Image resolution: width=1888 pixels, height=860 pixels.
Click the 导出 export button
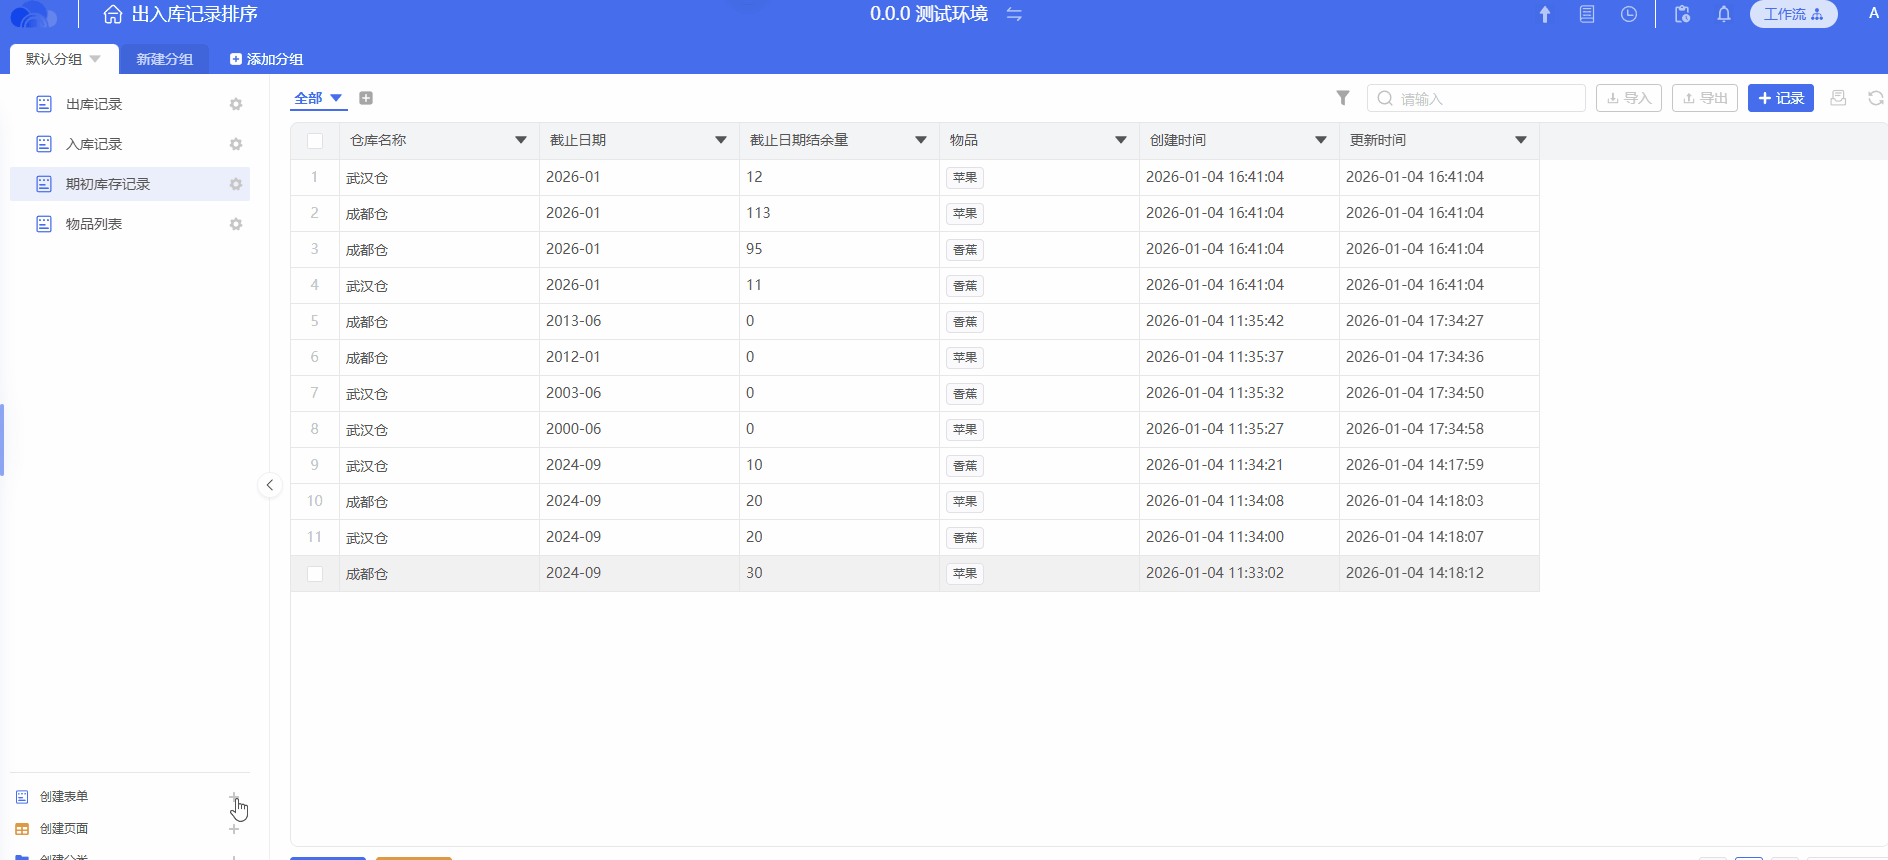click(1705, 98)
